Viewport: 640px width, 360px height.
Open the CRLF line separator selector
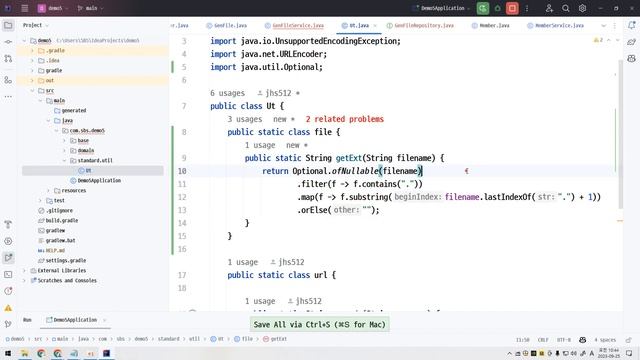click(543, 340)
